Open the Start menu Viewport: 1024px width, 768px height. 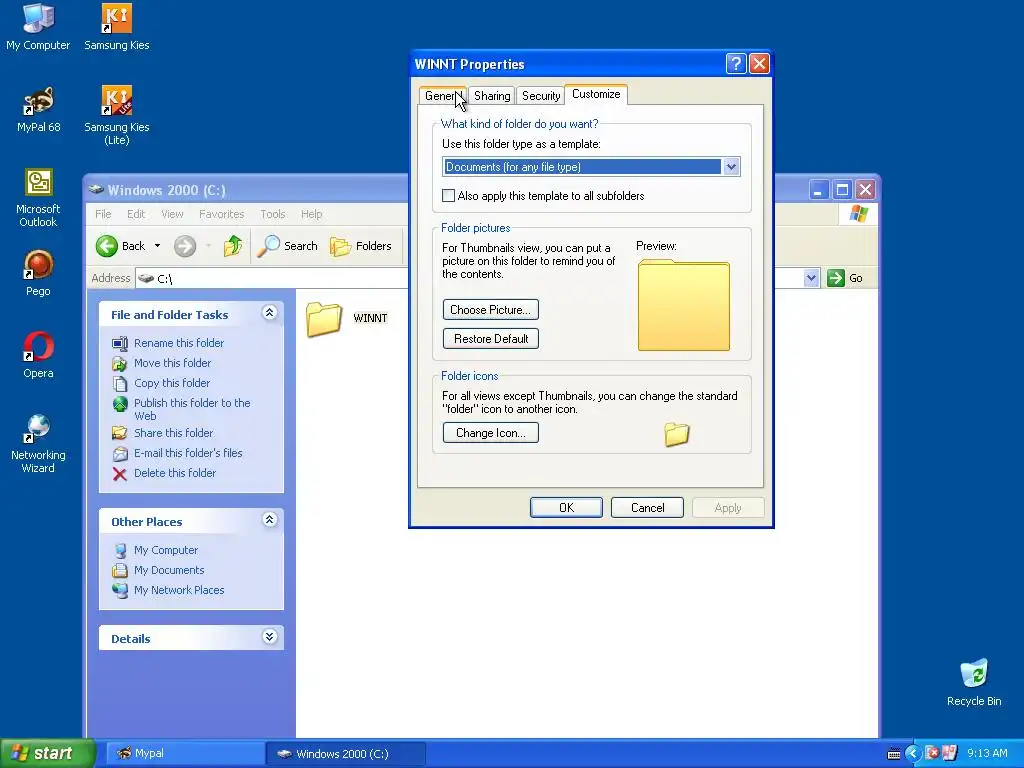[x=48, y=754]
